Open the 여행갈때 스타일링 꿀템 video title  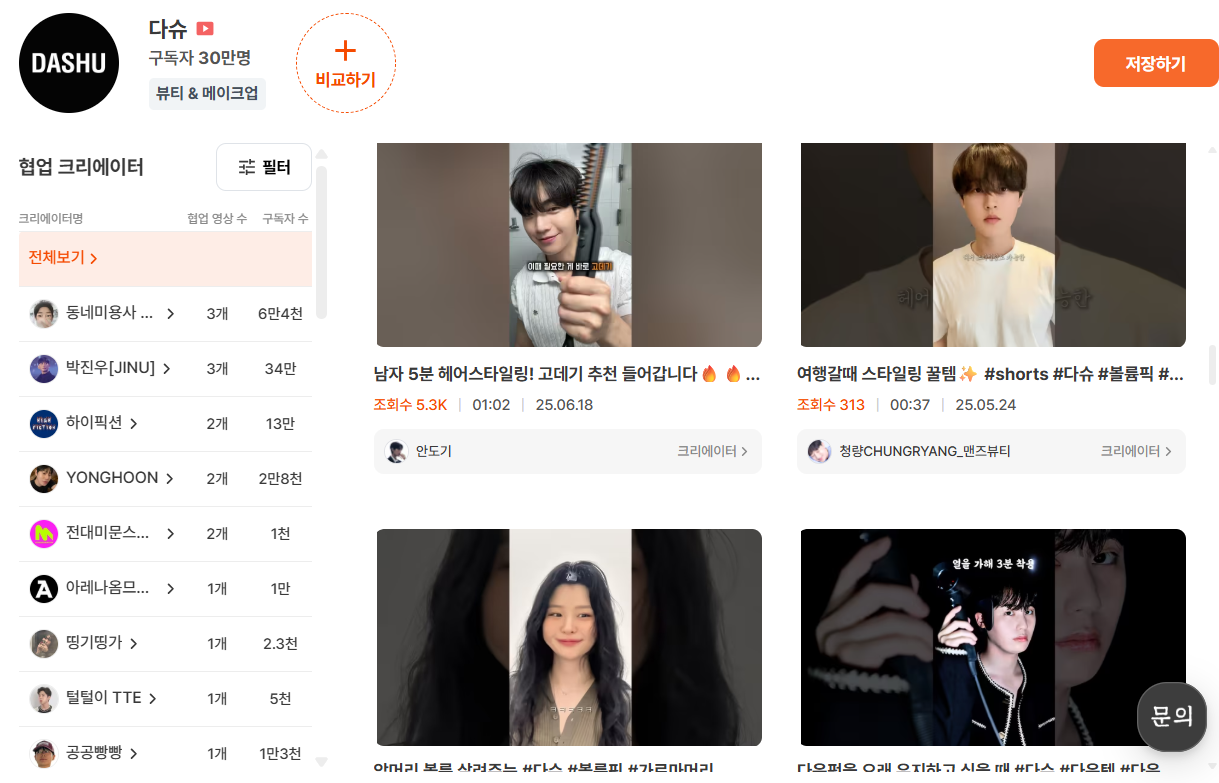991,375
